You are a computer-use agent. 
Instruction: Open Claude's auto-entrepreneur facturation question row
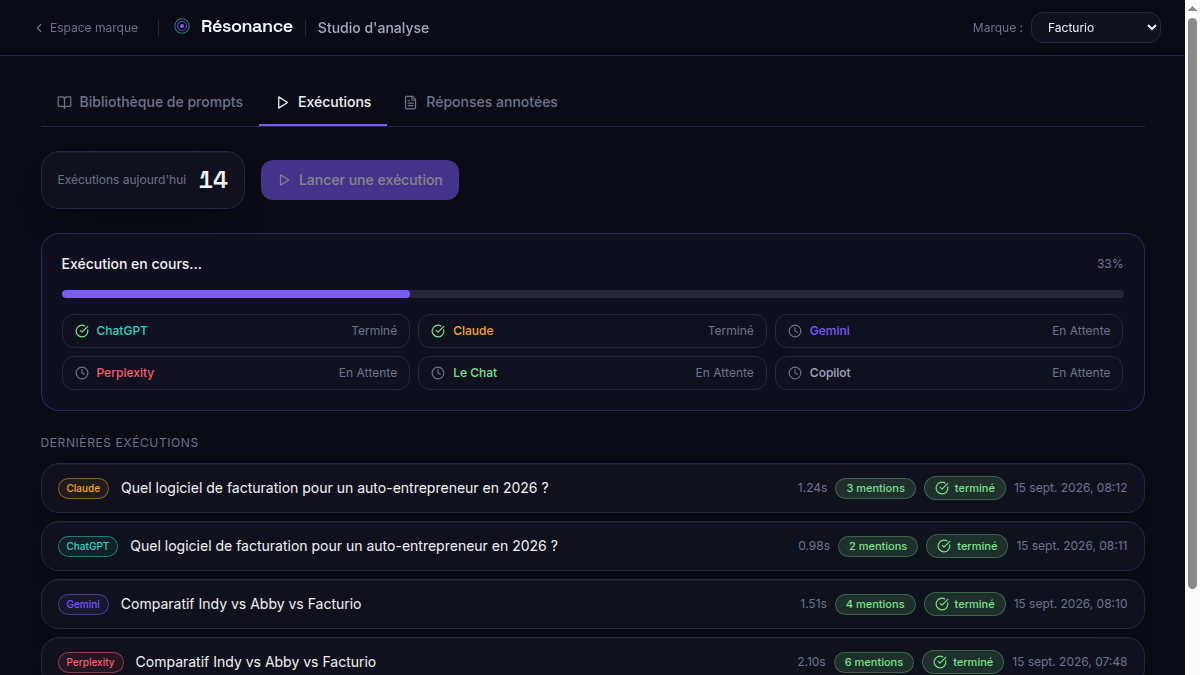pyautogui.click(x=593, y=488)
